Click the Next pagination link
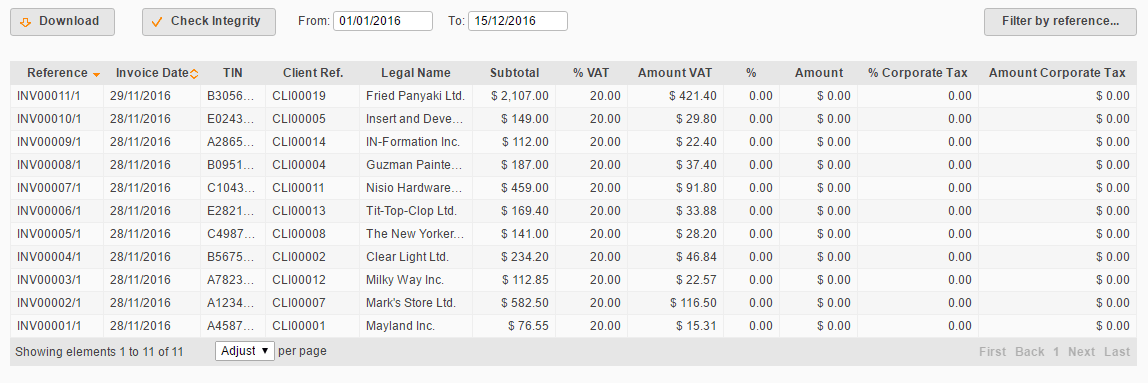 [x=1081, y=352]
